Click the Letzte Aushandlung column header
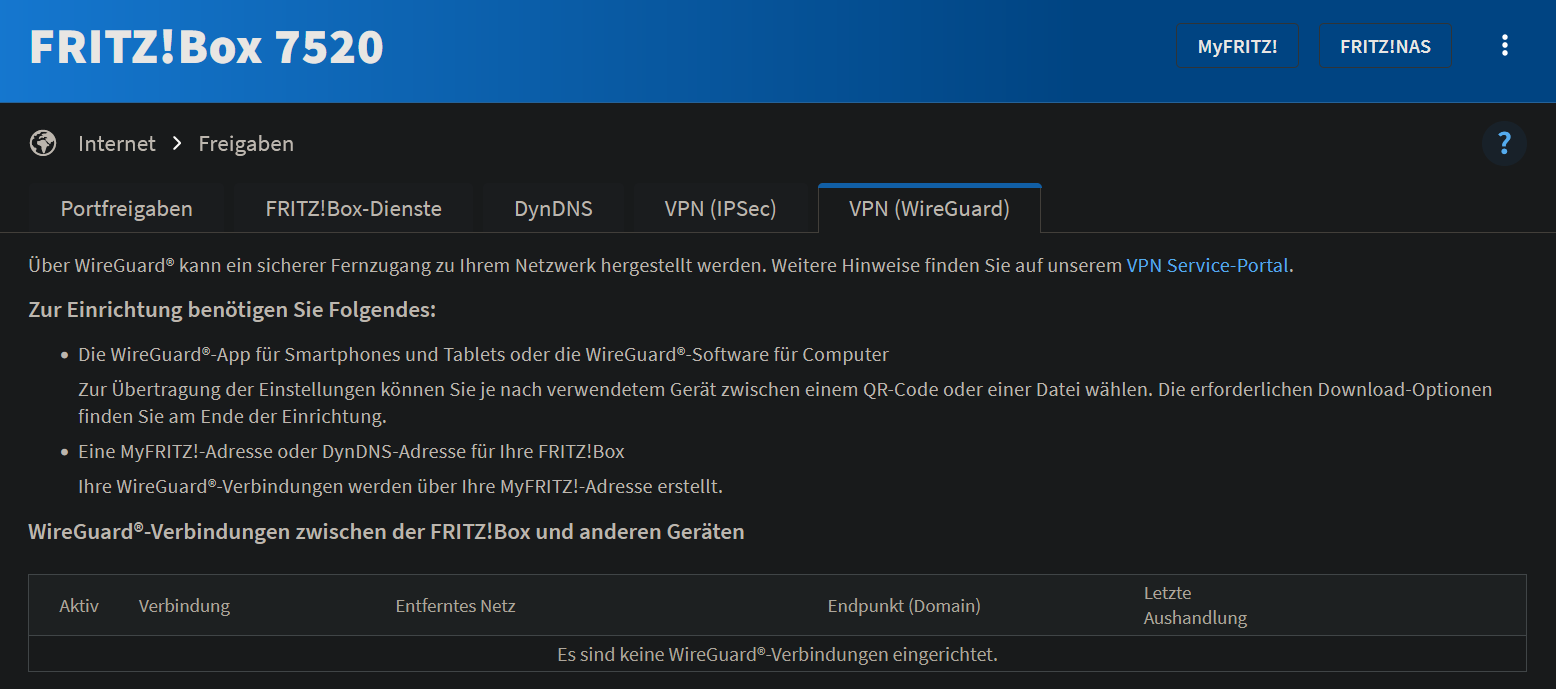The width and height of the screenshot is (1556, 689). pos(1195,606)
